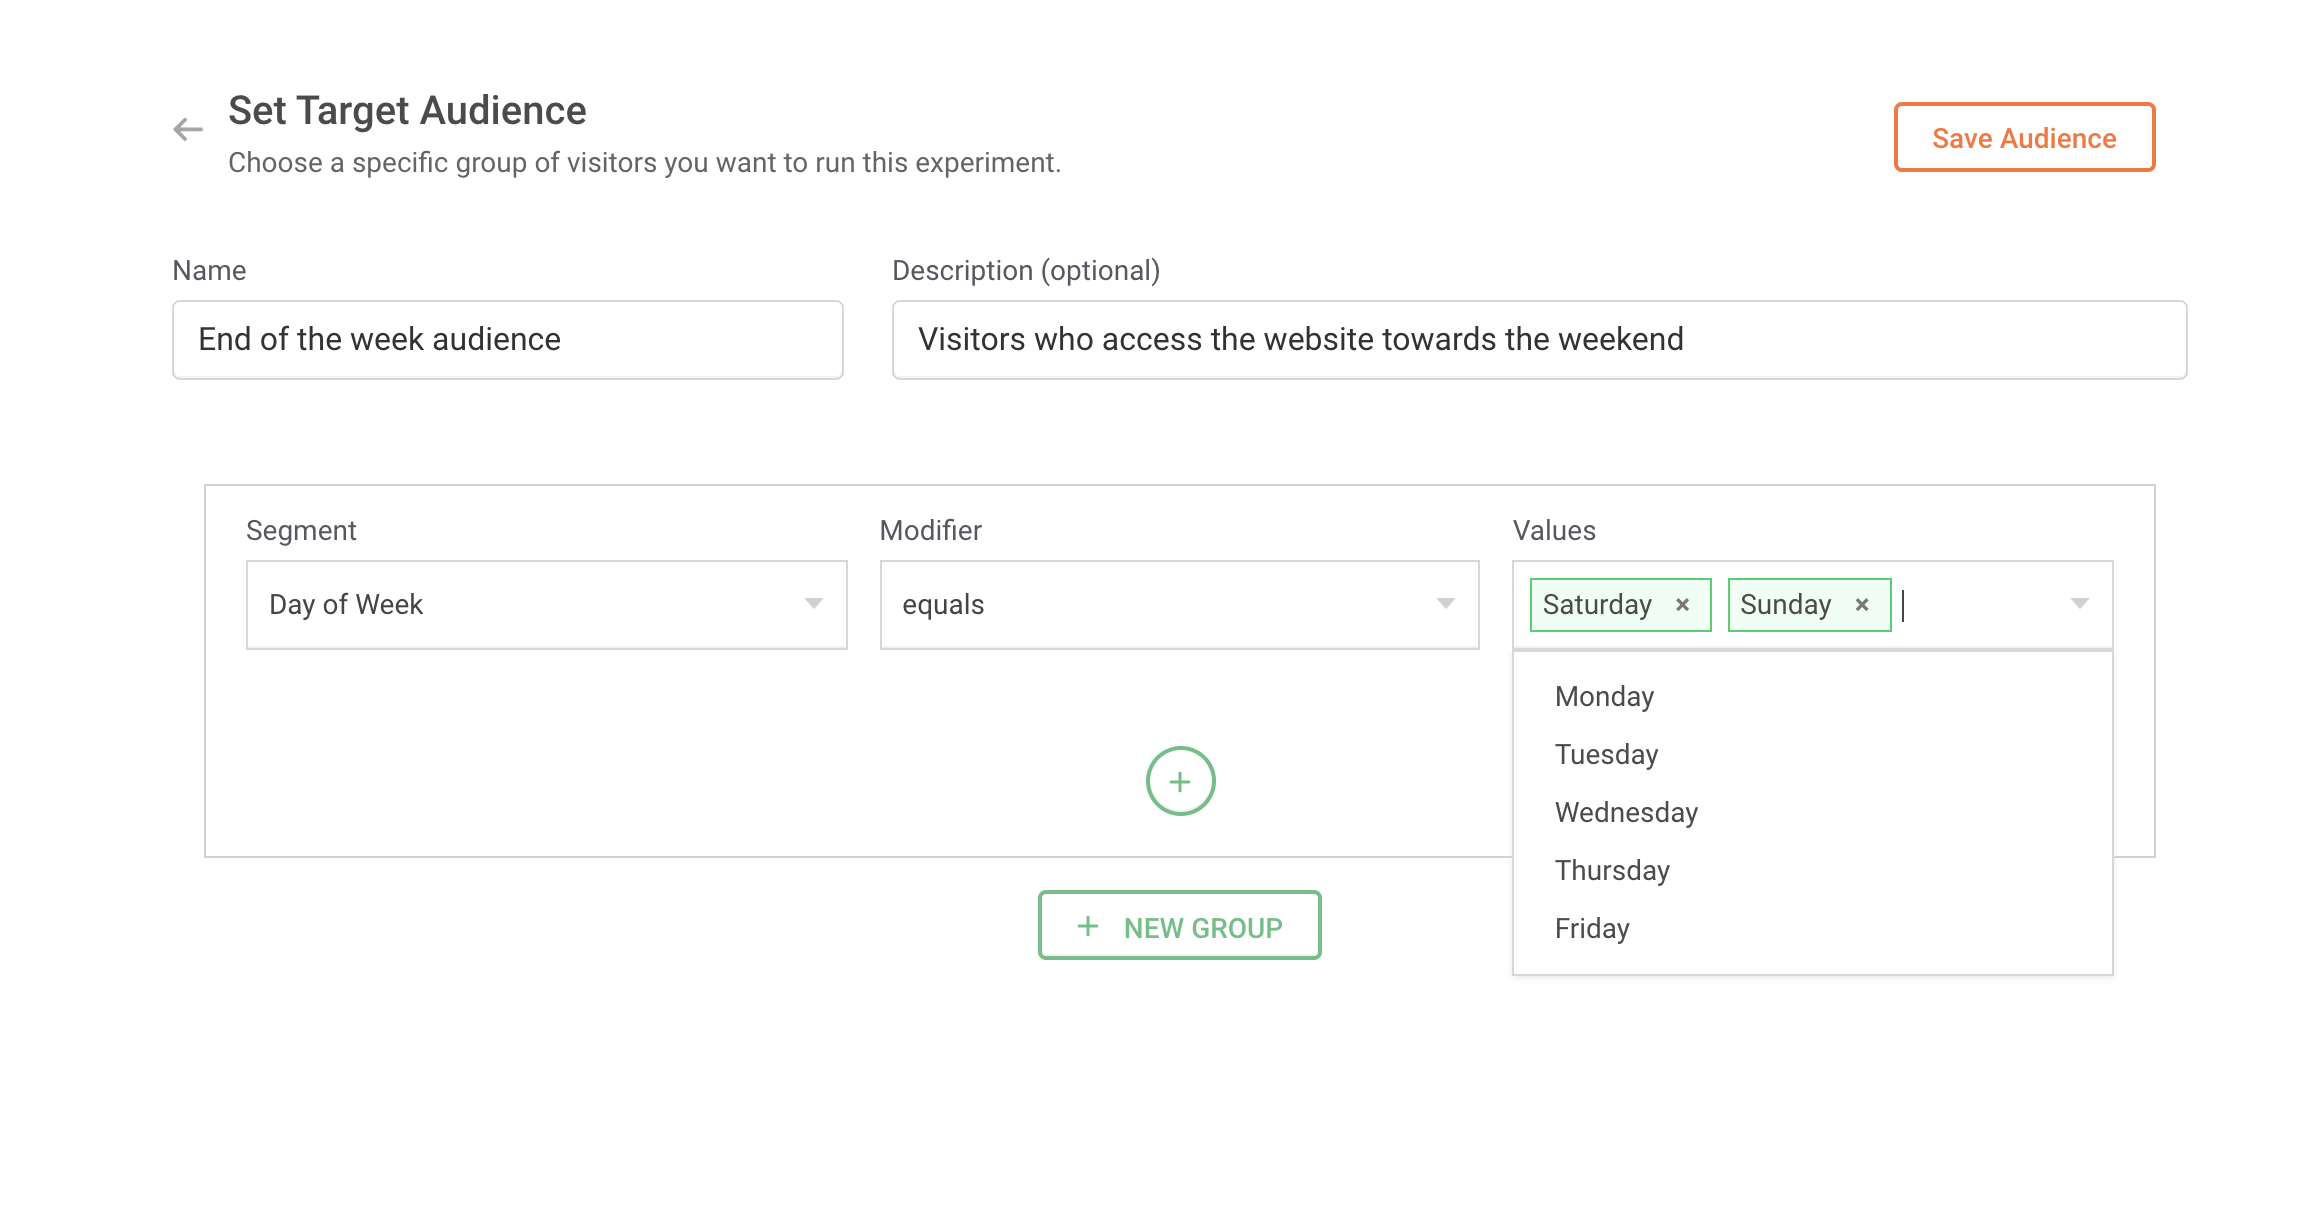The height and width of the screenshot is (1216, 2322).
Task: Click the circular plus add-condition icon
Action: click(x=1180, y=781)
